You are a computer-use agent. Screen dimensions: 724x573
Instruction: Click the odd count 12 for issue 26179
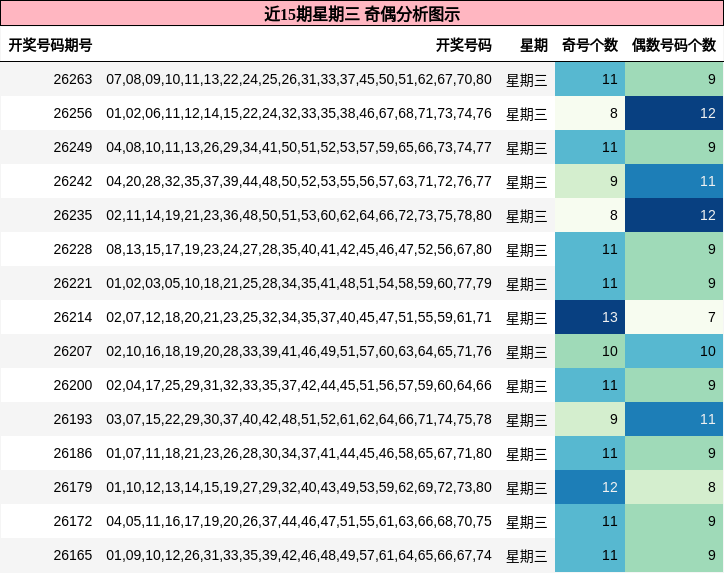click(590, 487)
